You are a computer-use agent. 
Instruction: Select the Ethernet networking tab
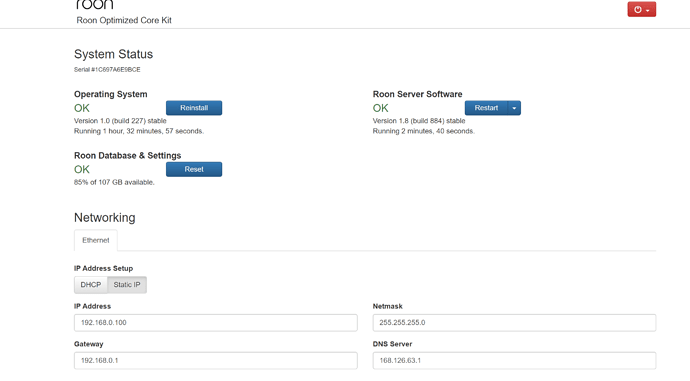tap(95, 240)
